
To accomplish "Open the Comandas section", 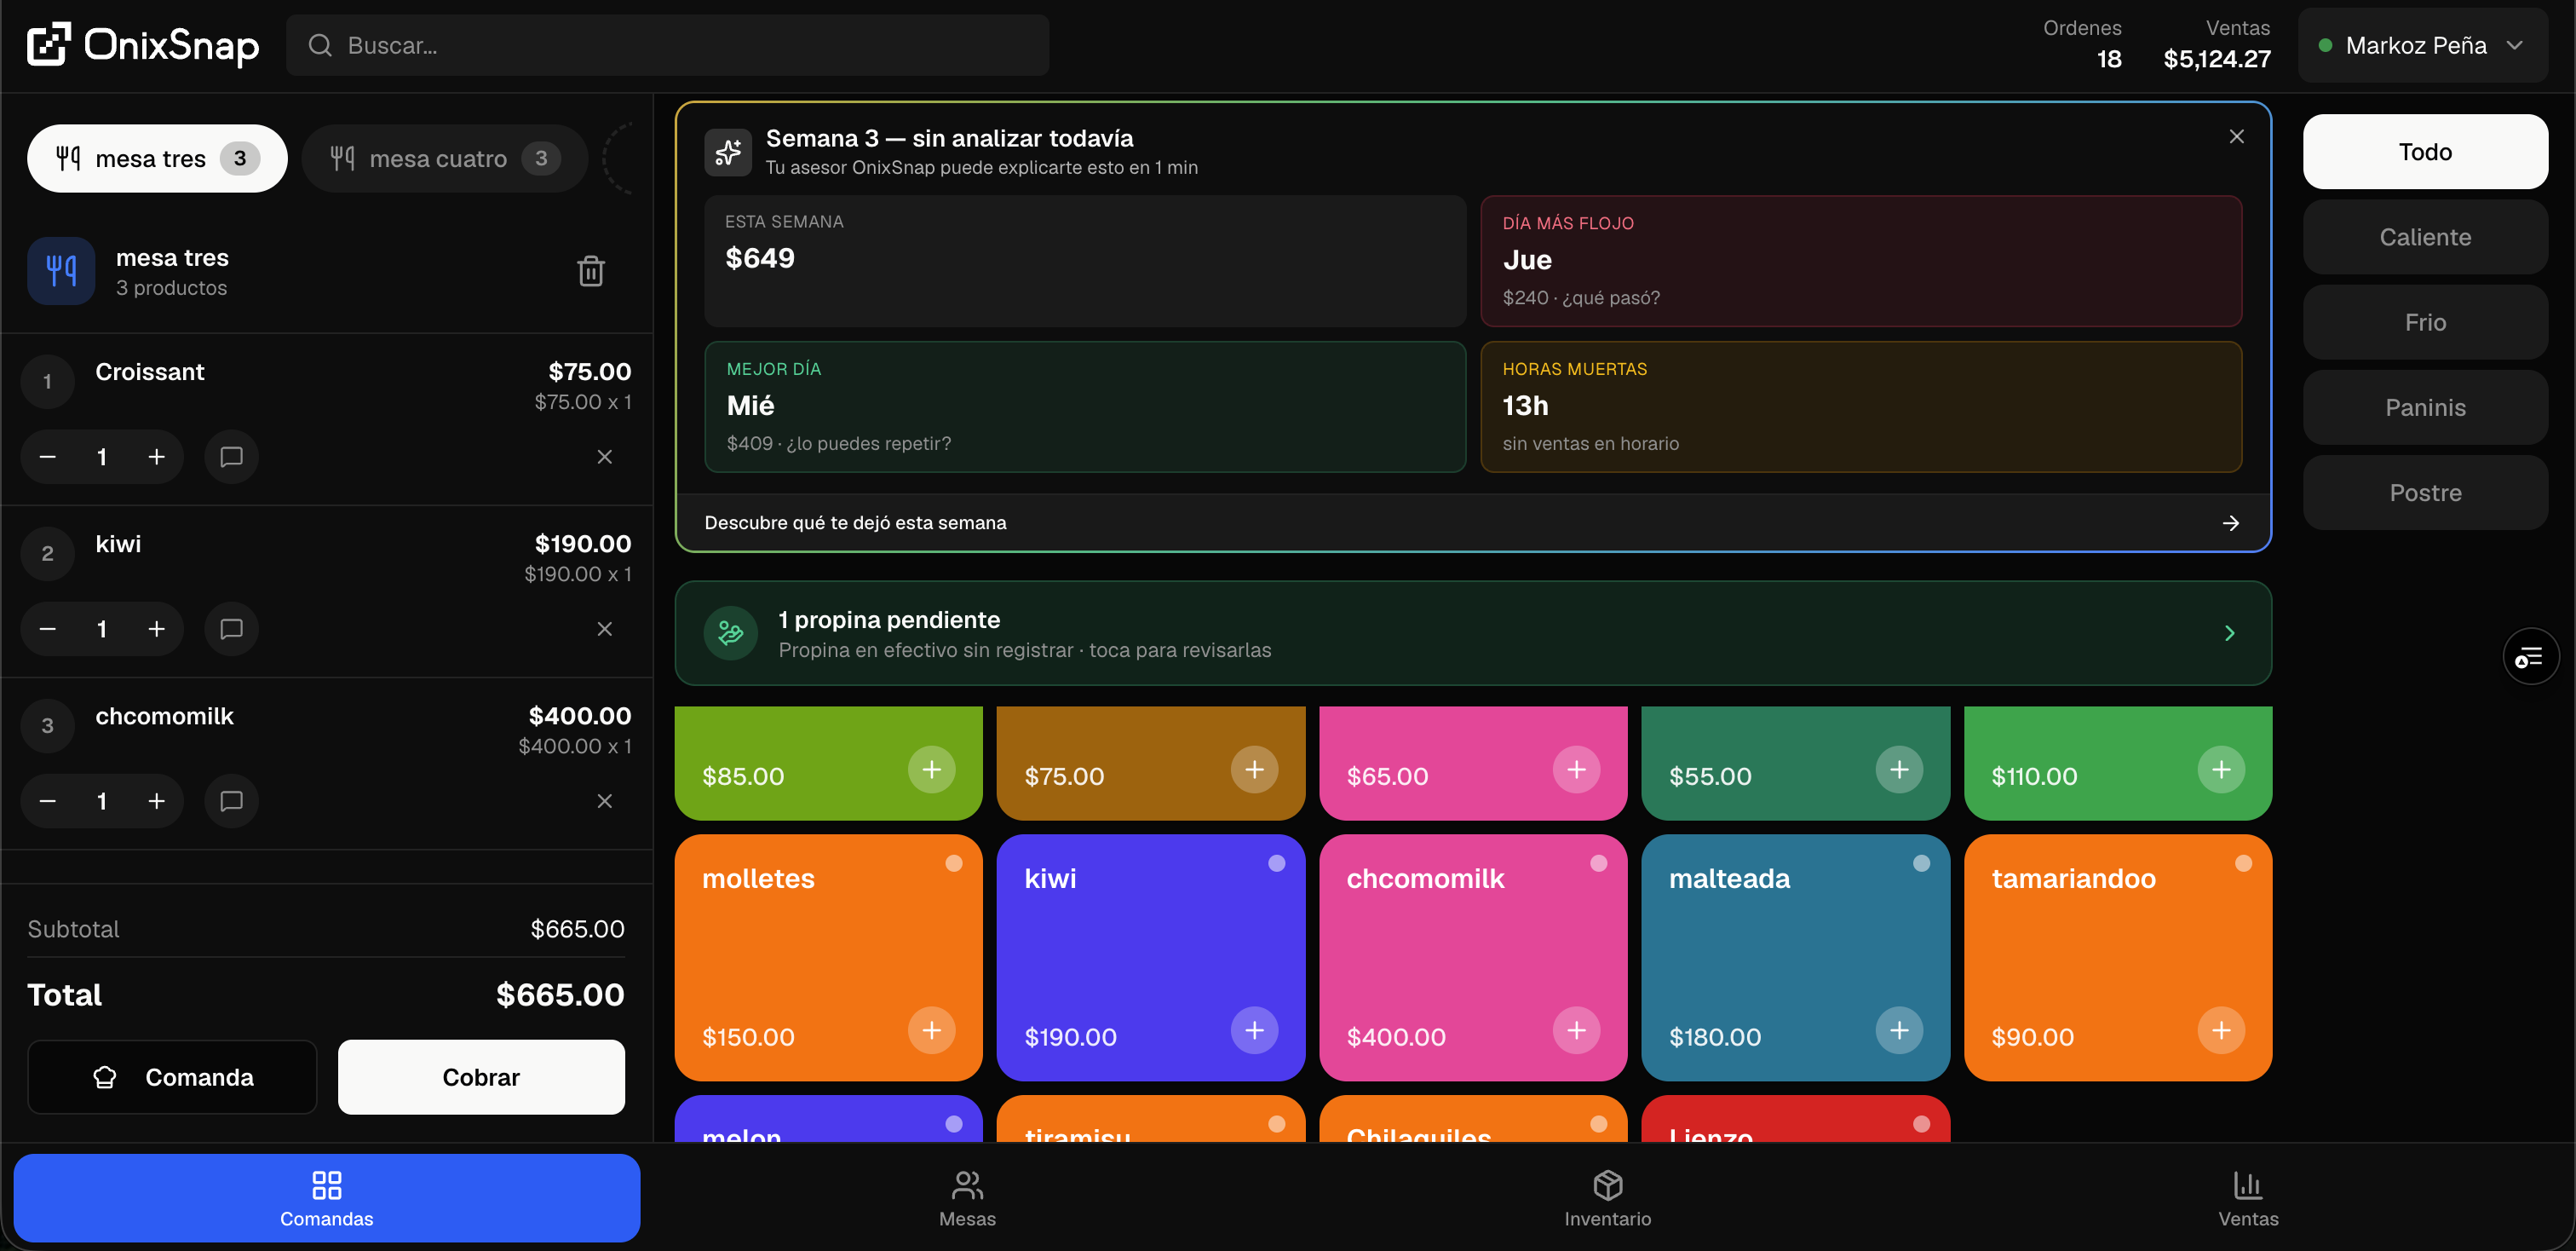I will pos(327,1198).
